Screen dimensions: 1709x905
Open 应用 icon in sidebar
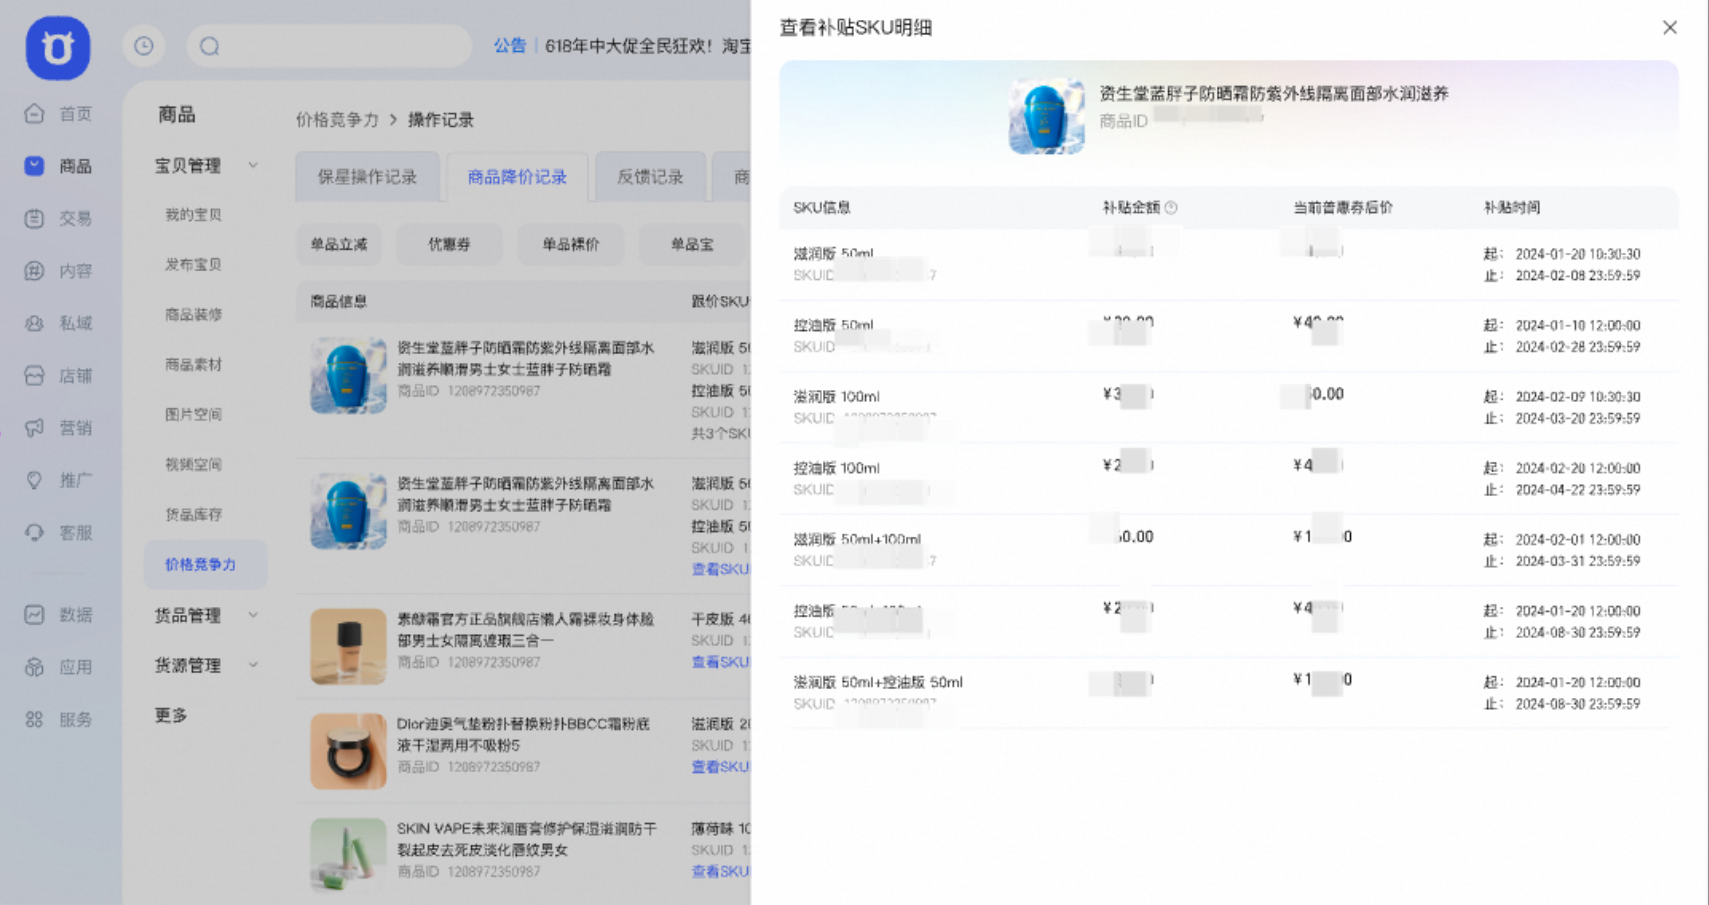34,667
